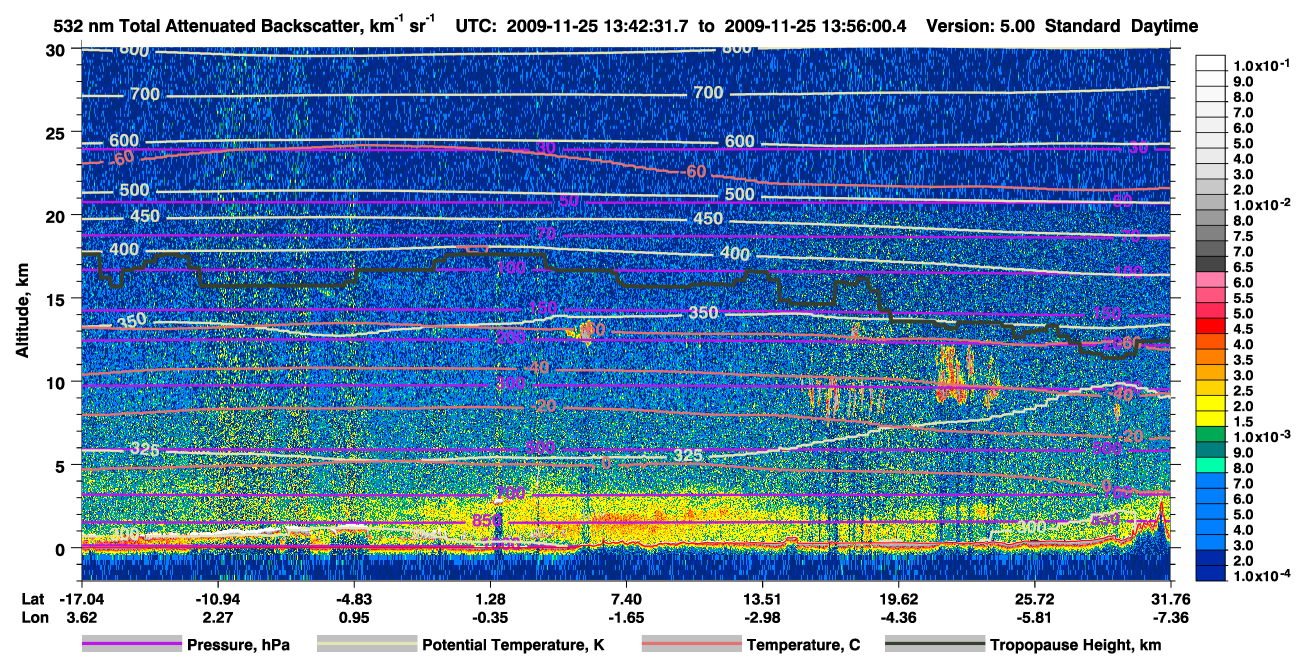This screenshot has height=667, width=1300.
Task: Click latitude value 25.72
Action: (1035, 599)
